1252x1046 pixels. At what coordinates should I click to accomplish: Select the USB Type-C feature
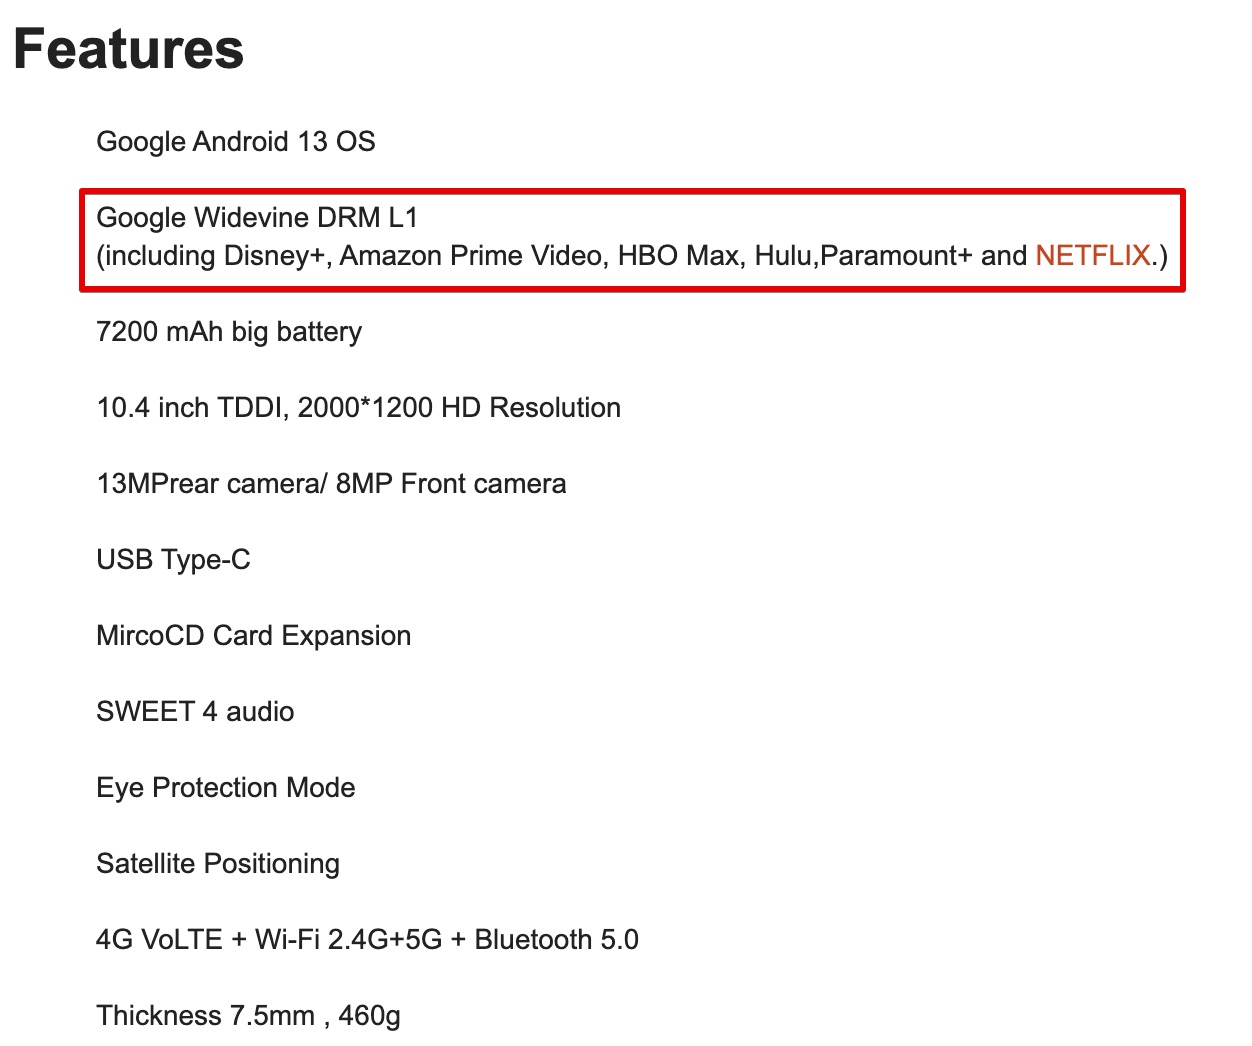(x=173, y=560)
